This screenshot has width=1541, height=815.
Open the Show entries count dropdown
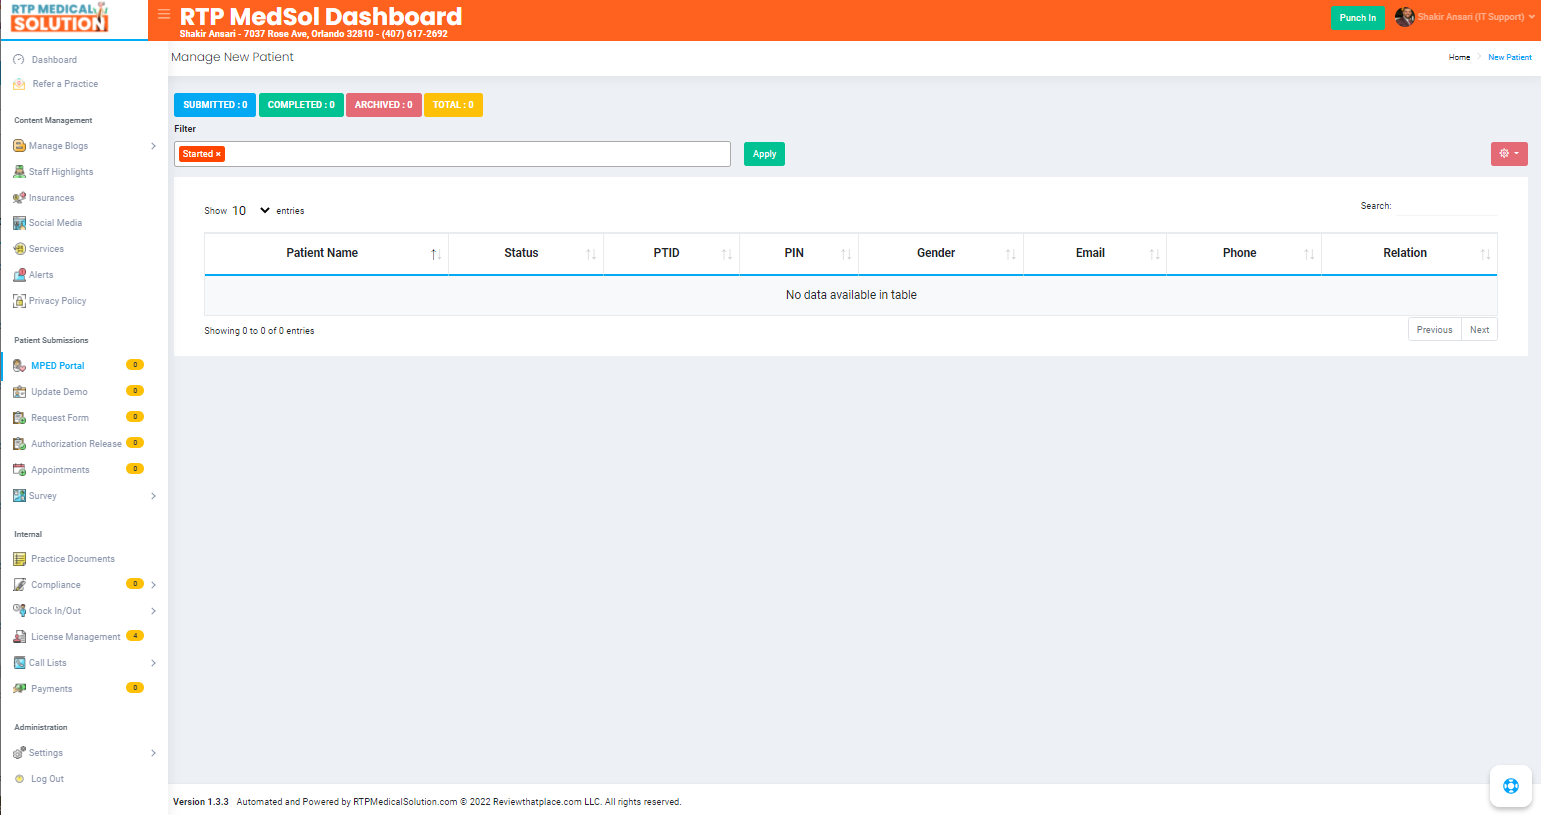[251, 211]
